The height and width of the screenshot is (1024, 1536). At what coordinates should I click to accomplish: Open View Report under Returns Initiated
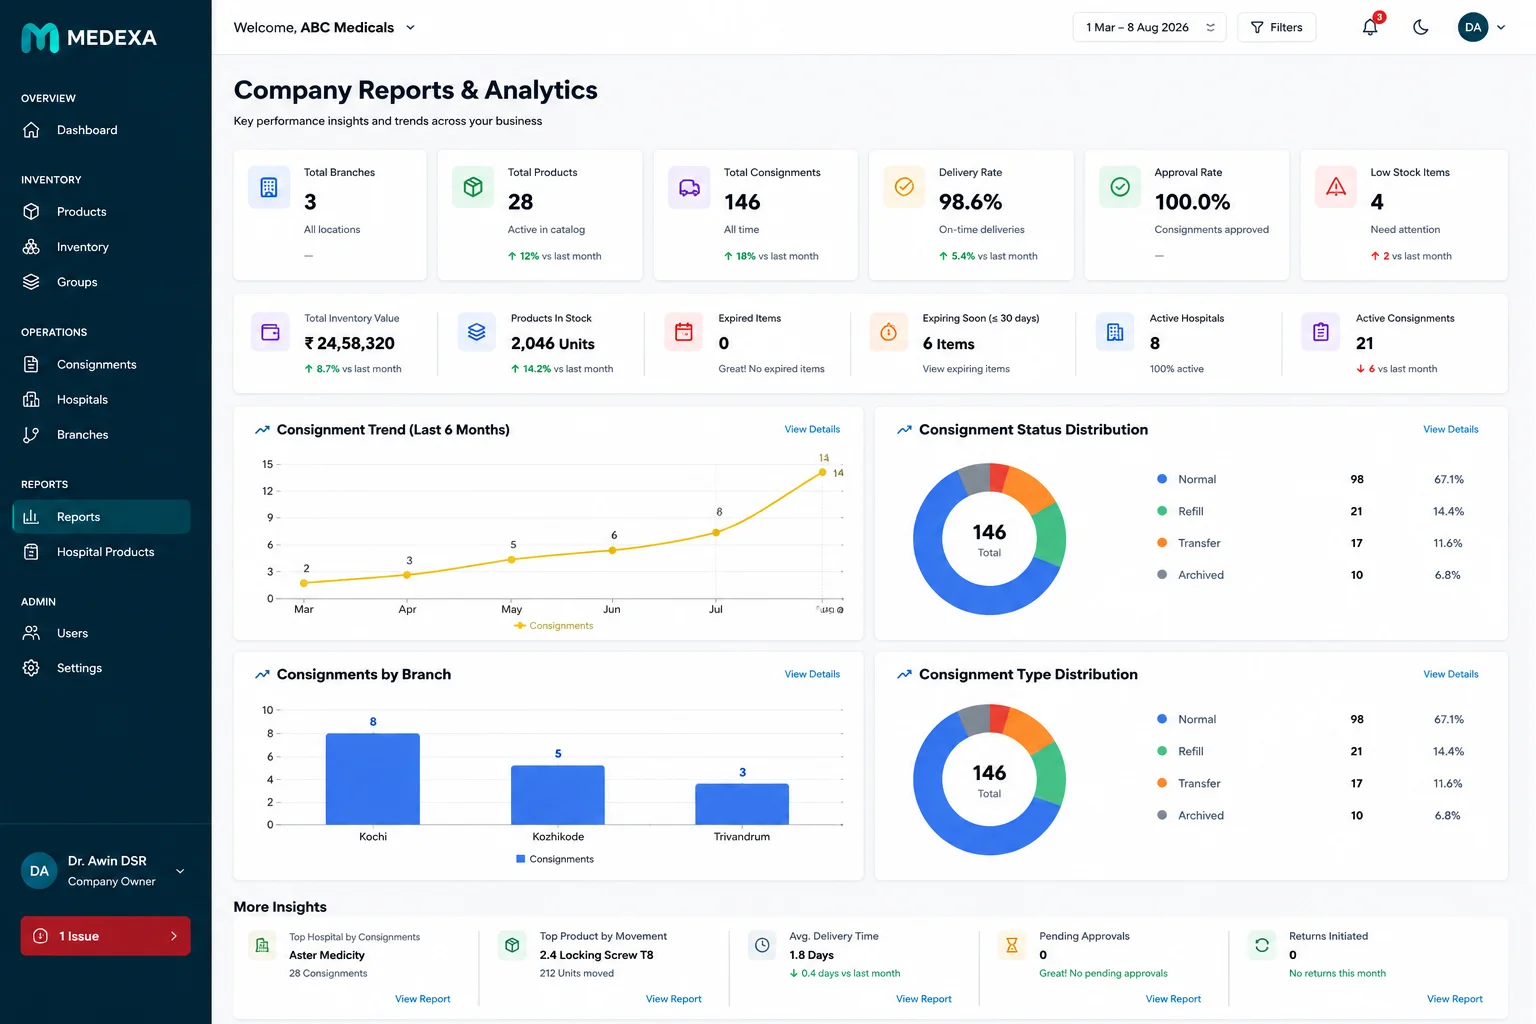[x=1454, y=999]
